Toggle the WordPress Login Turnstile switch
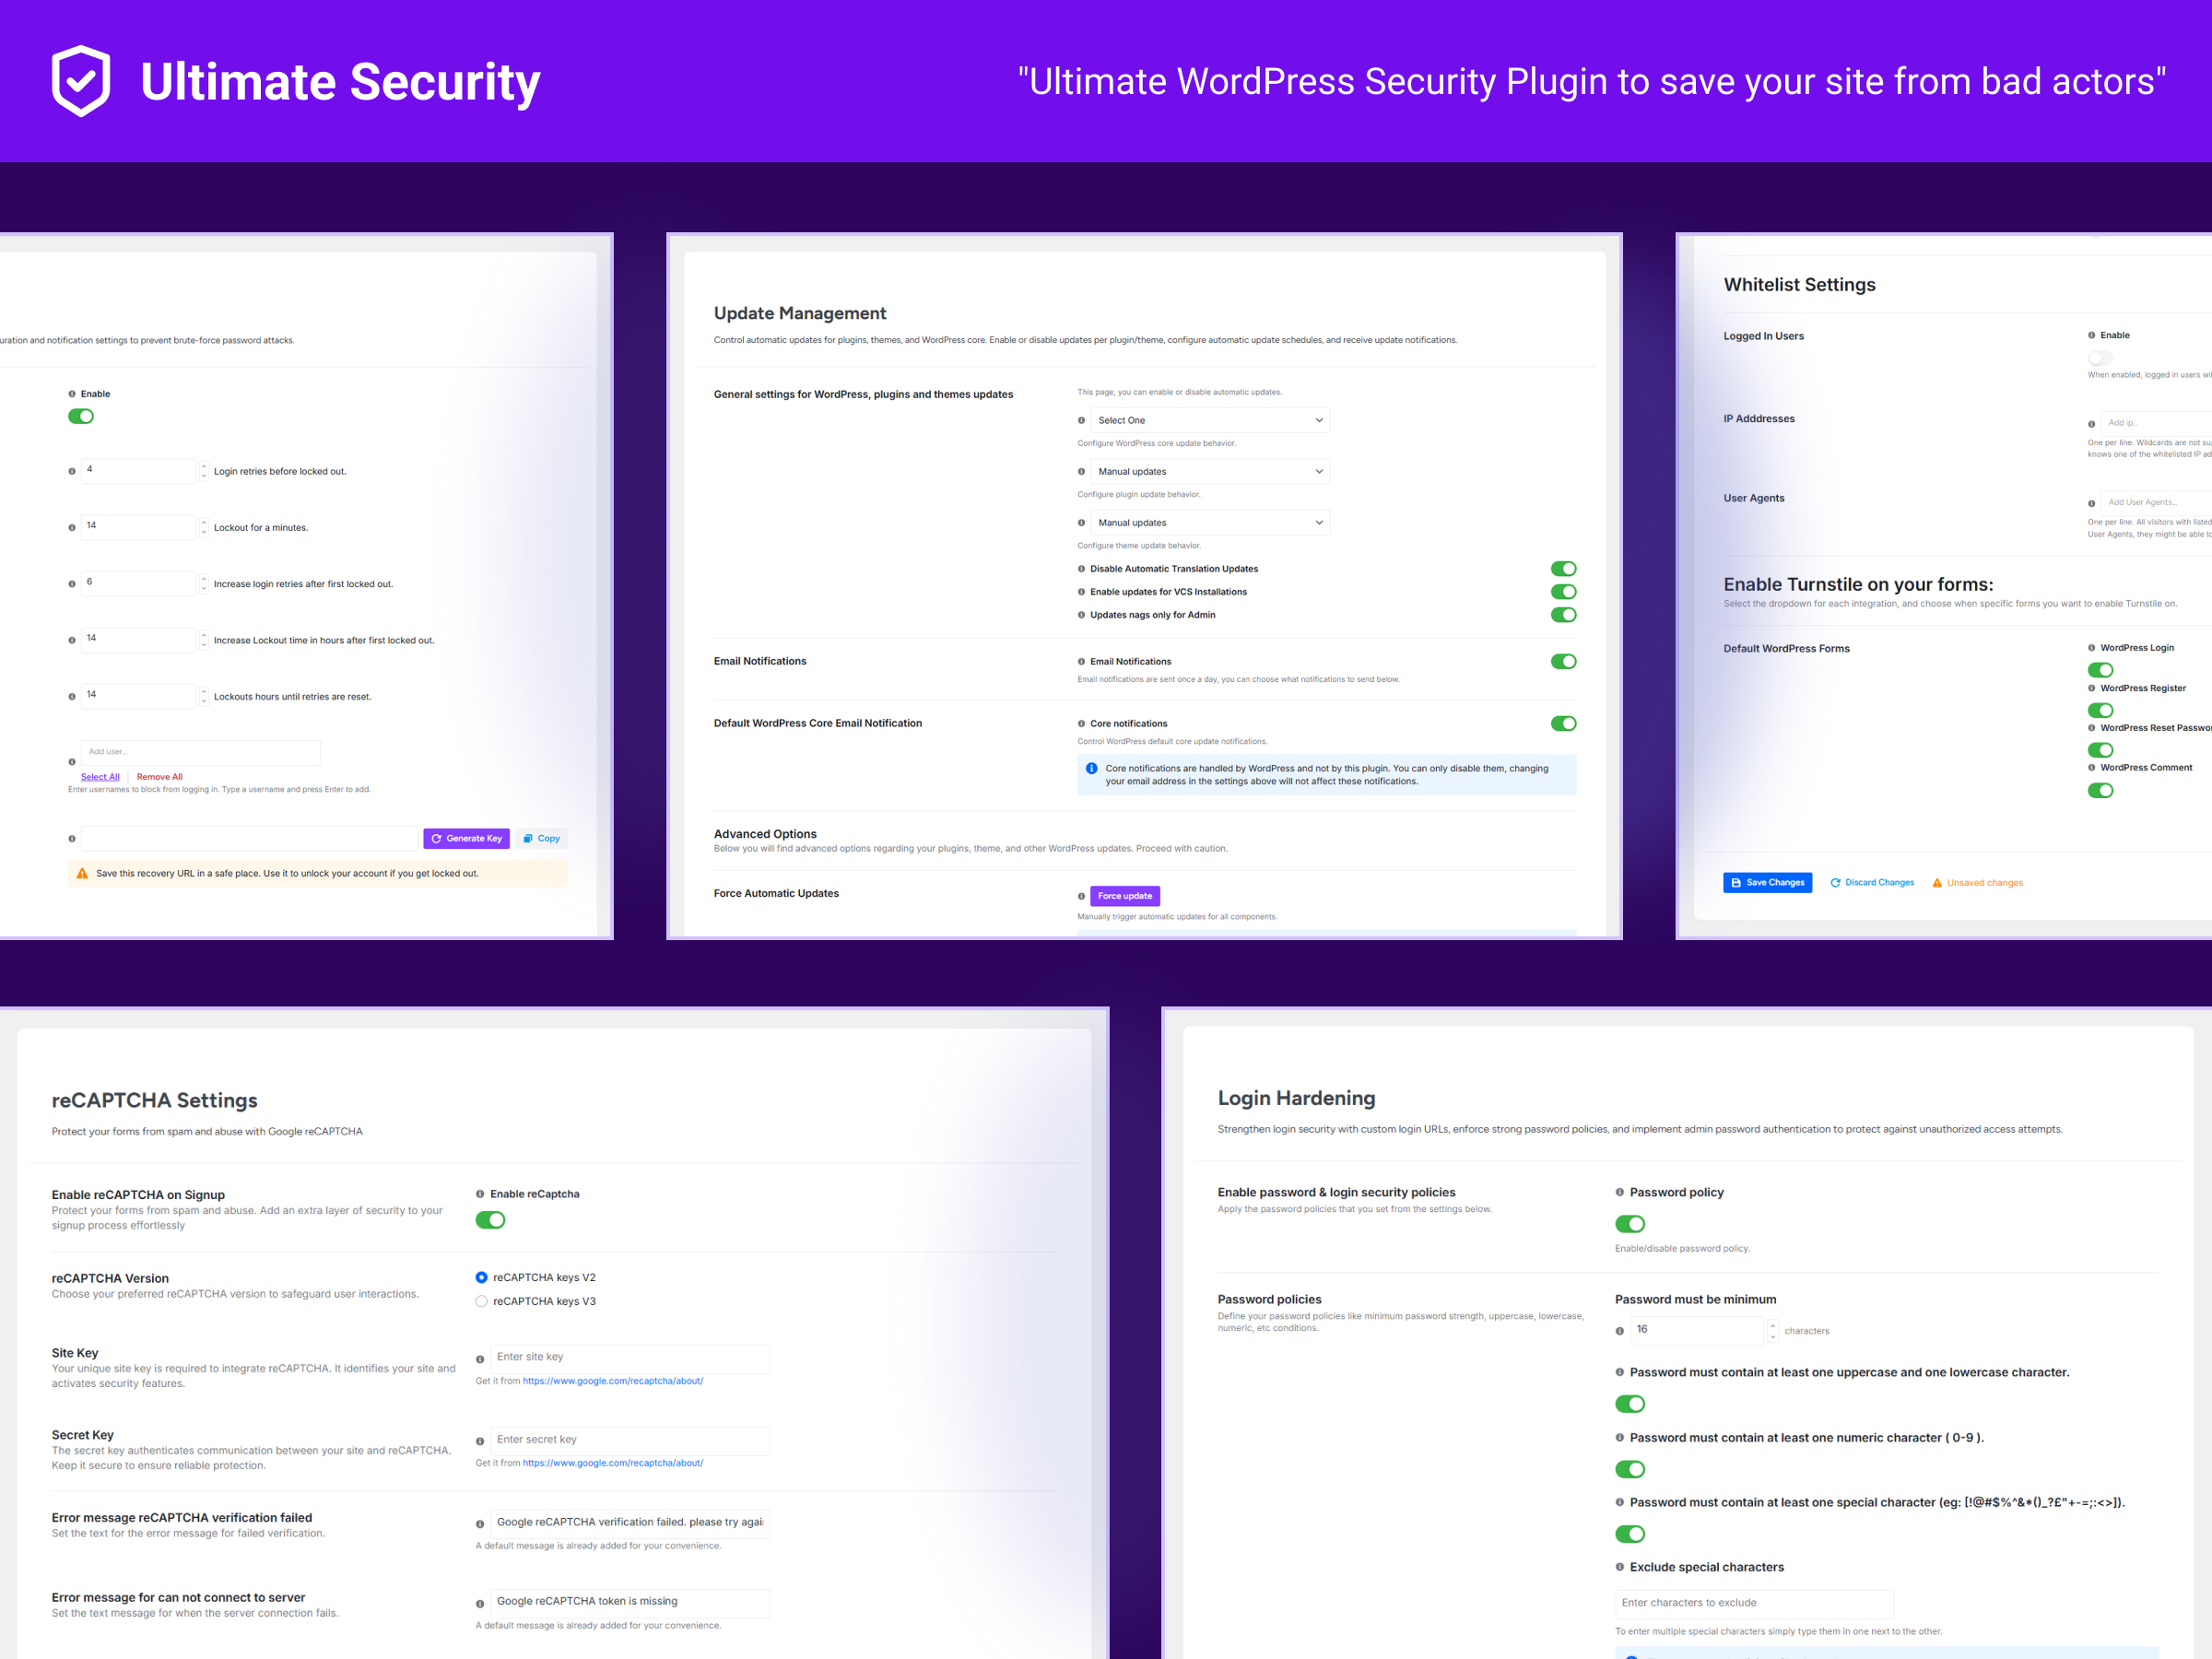Viewport: 2212px width, 1659px height. tap(2100, 670)
